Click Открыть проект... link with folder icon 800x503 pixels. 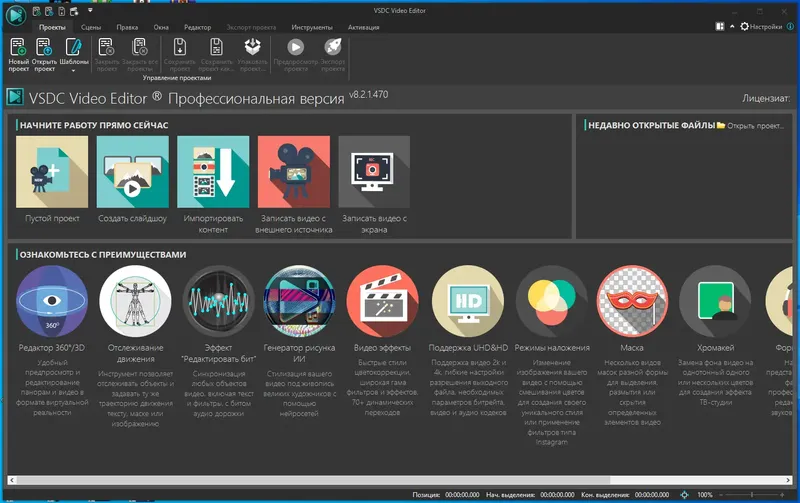751,125
